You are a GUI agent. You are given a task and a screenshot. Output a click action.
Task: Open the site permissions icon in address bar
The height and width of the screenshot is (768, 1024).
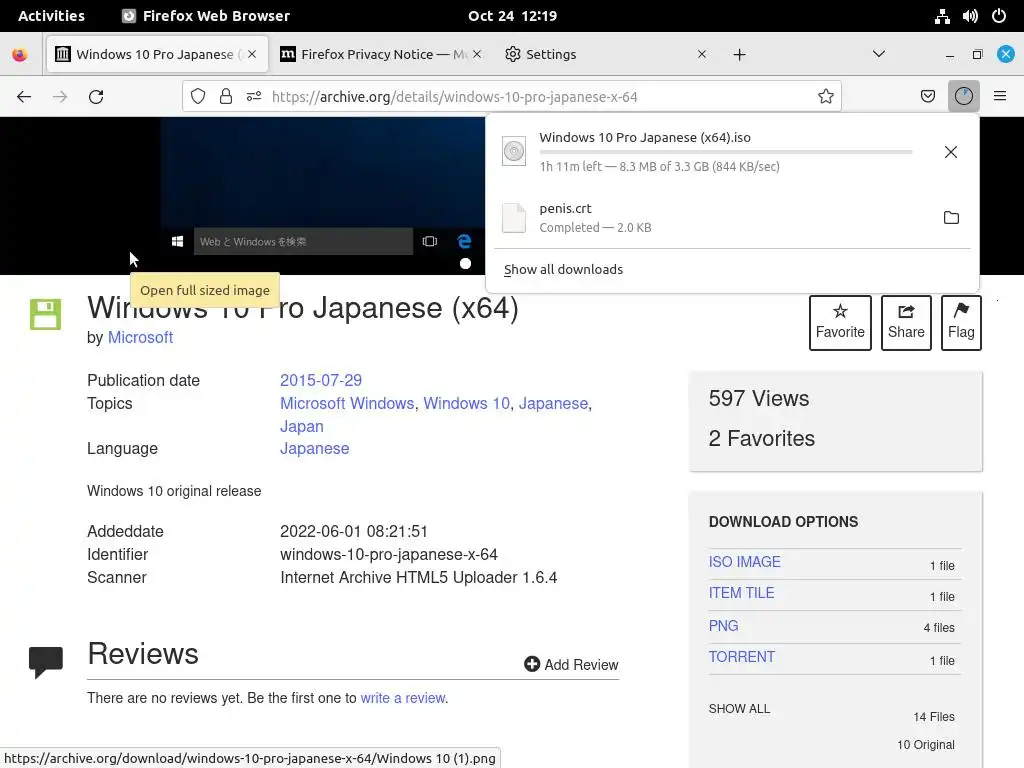click(254, 97)
